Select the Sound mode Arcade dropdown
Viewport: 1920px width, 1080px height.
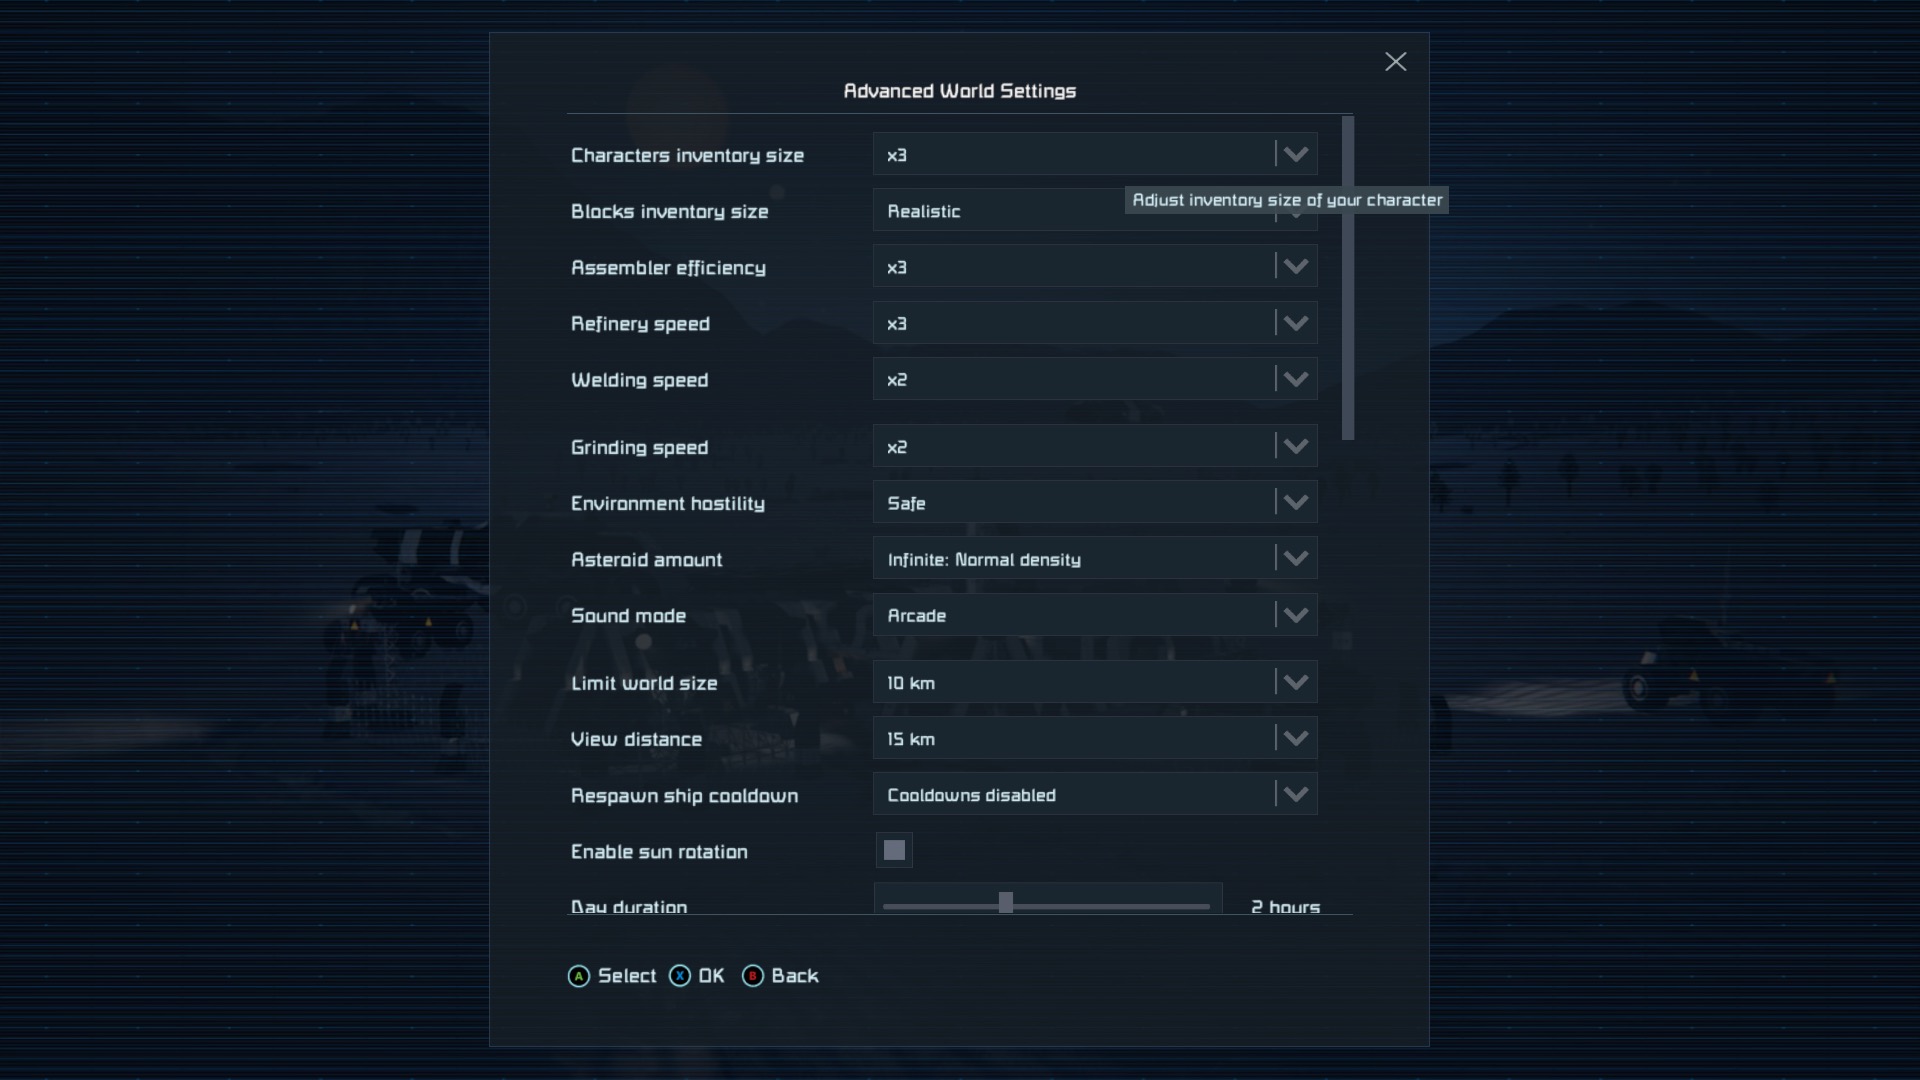(x=1094, y=615)
